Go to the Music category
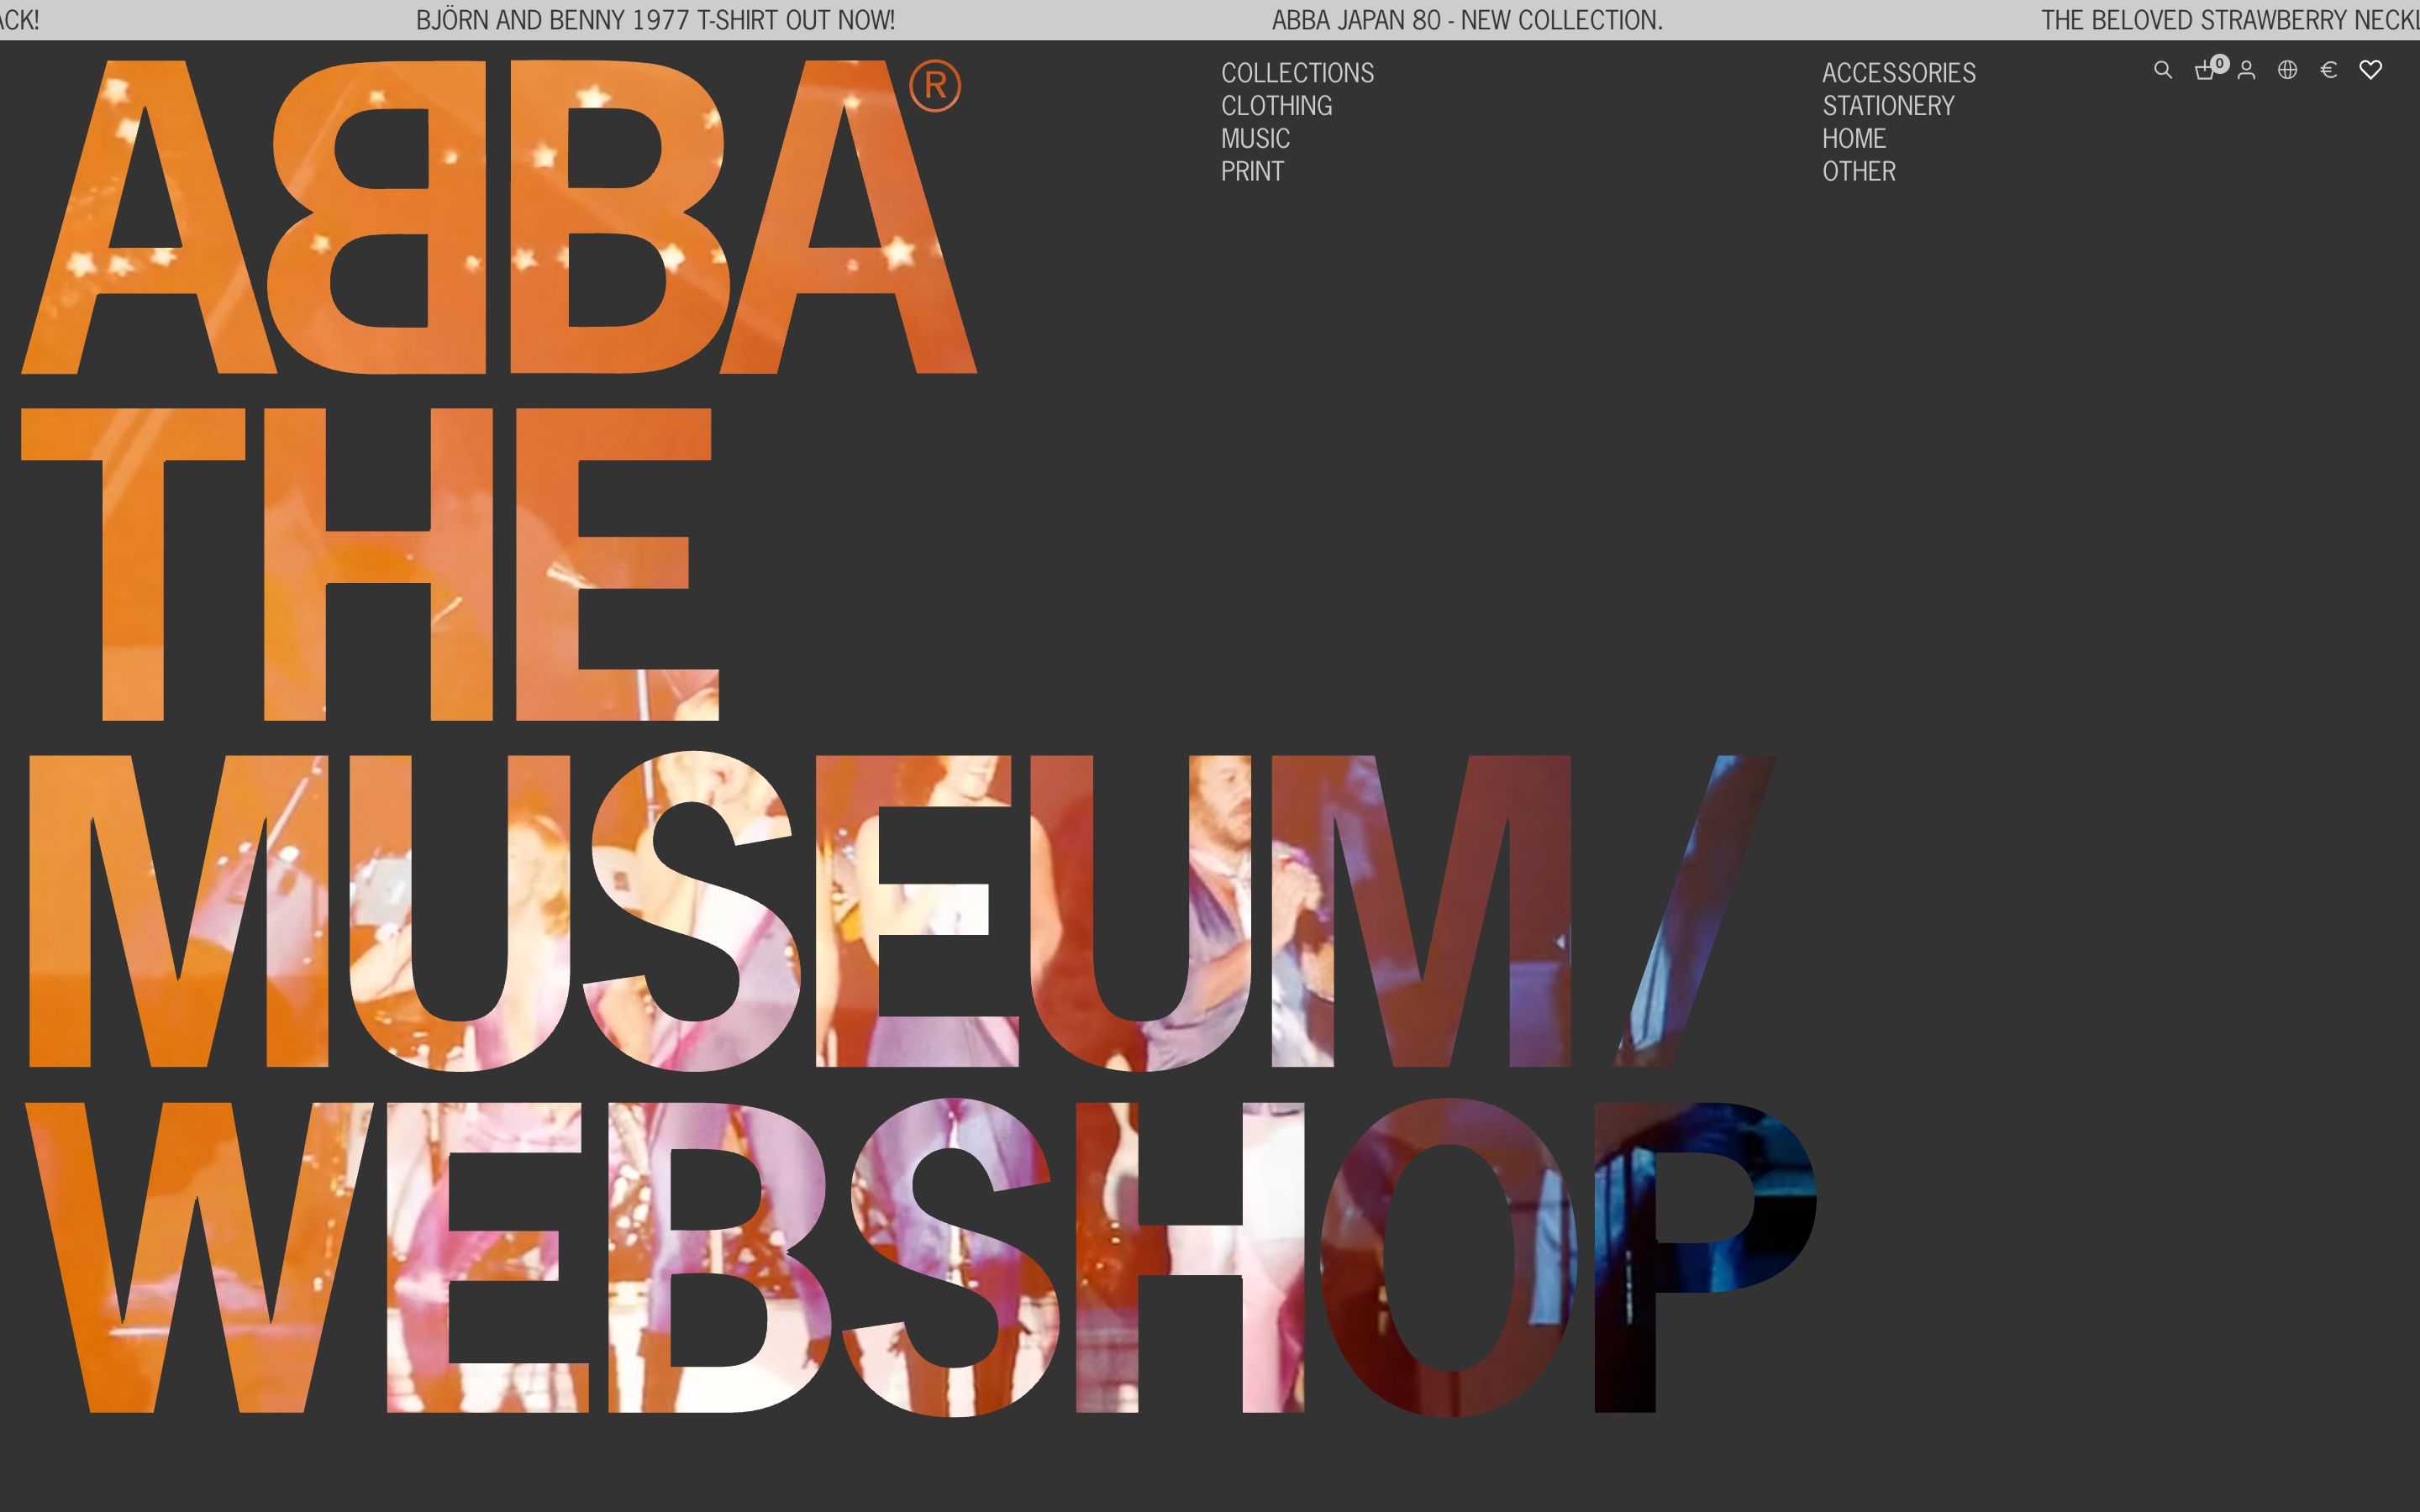The image size is (2420, 1512). point(1255,139)
